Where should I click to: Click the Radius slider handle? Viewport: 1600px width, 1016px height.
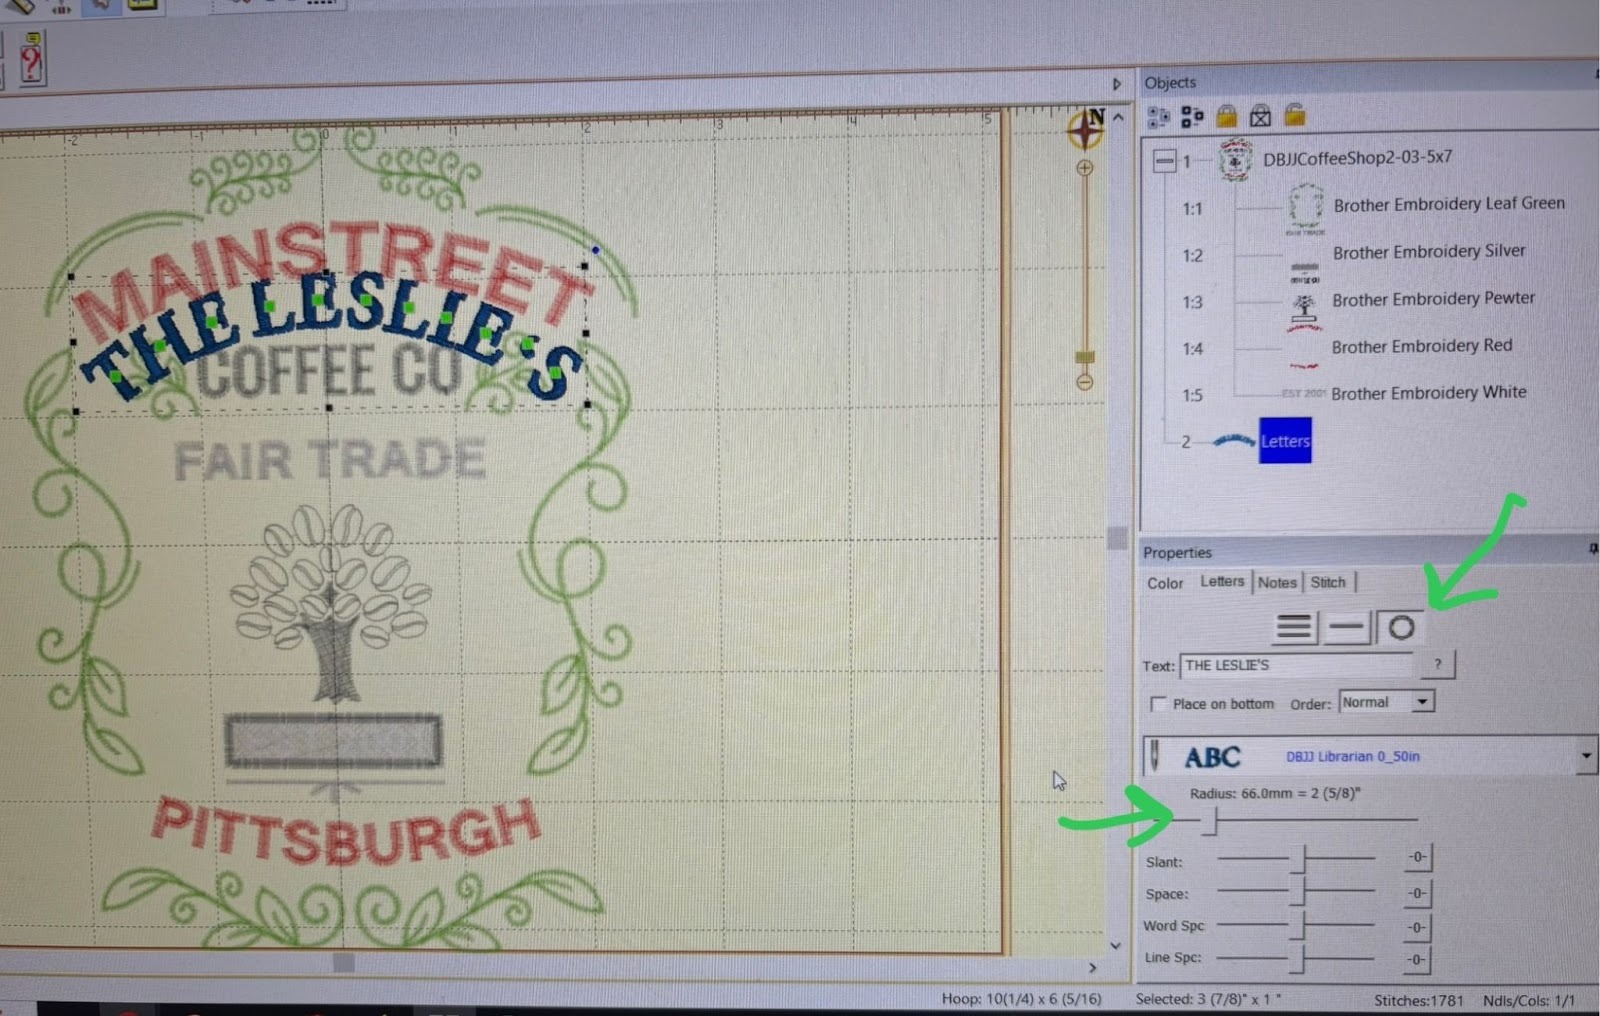coord(1210,821)
